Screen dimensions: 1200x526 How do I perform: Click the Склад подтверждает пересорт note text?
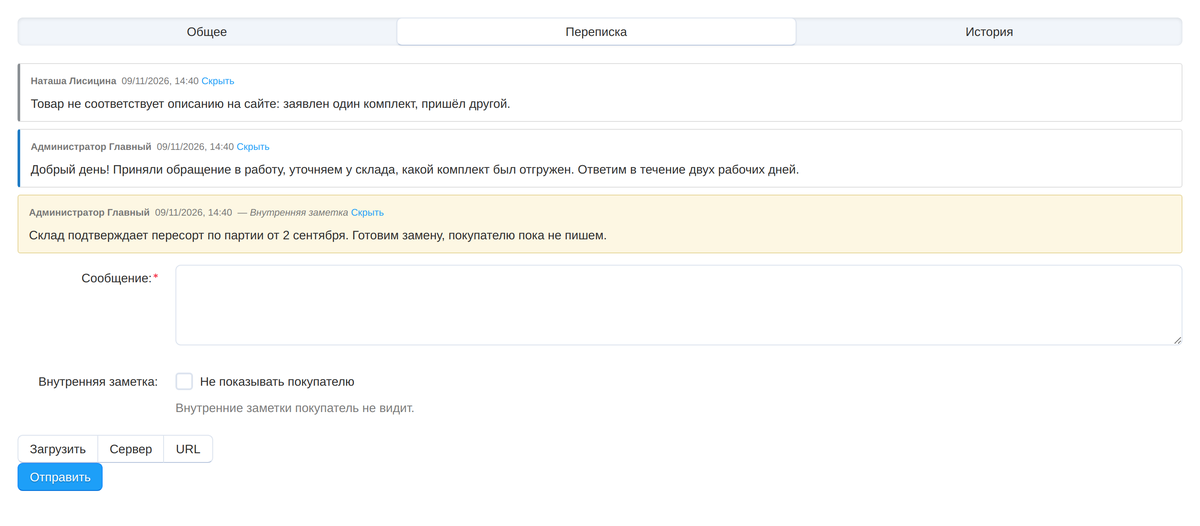(x=318, y=235)
